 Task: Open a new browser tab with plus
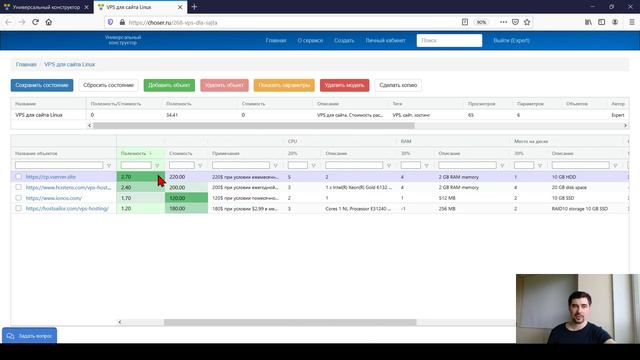click(194, 7)
